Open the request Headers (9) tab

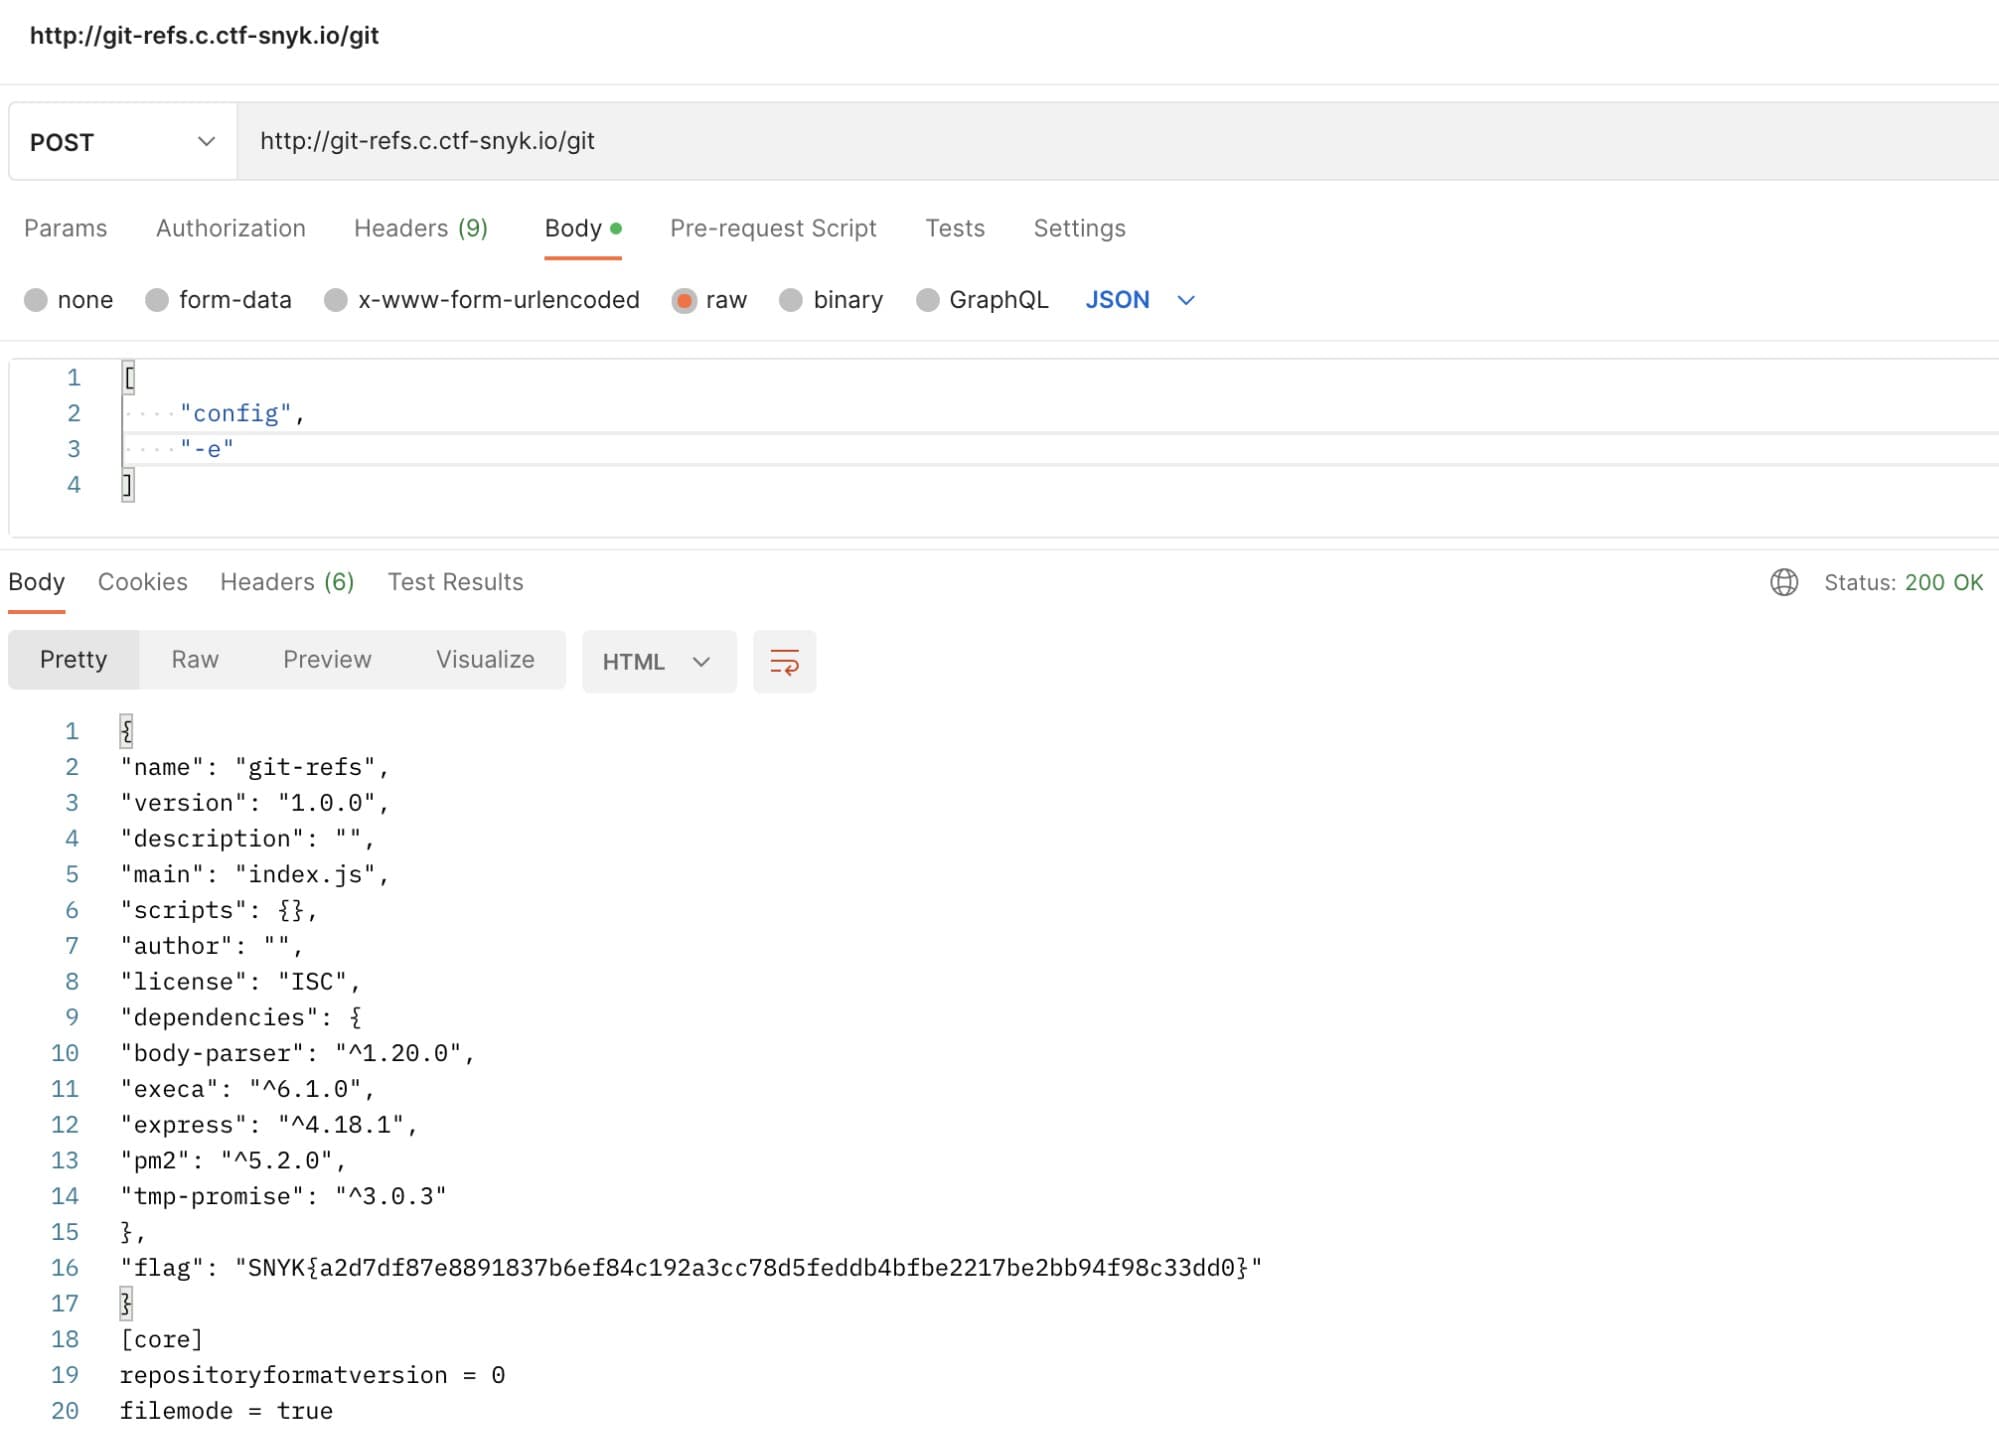pos(420,228)
